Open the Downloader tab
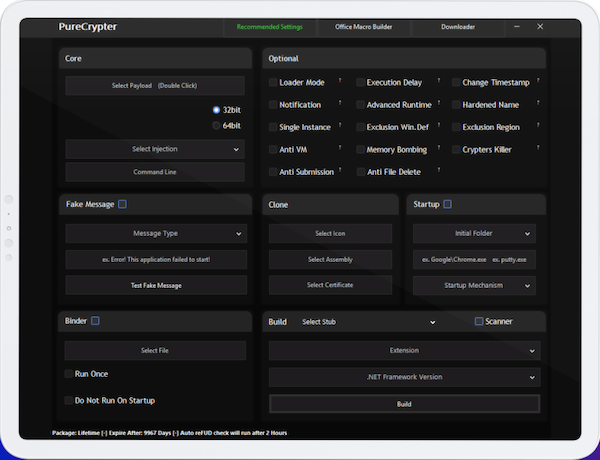 458,27
